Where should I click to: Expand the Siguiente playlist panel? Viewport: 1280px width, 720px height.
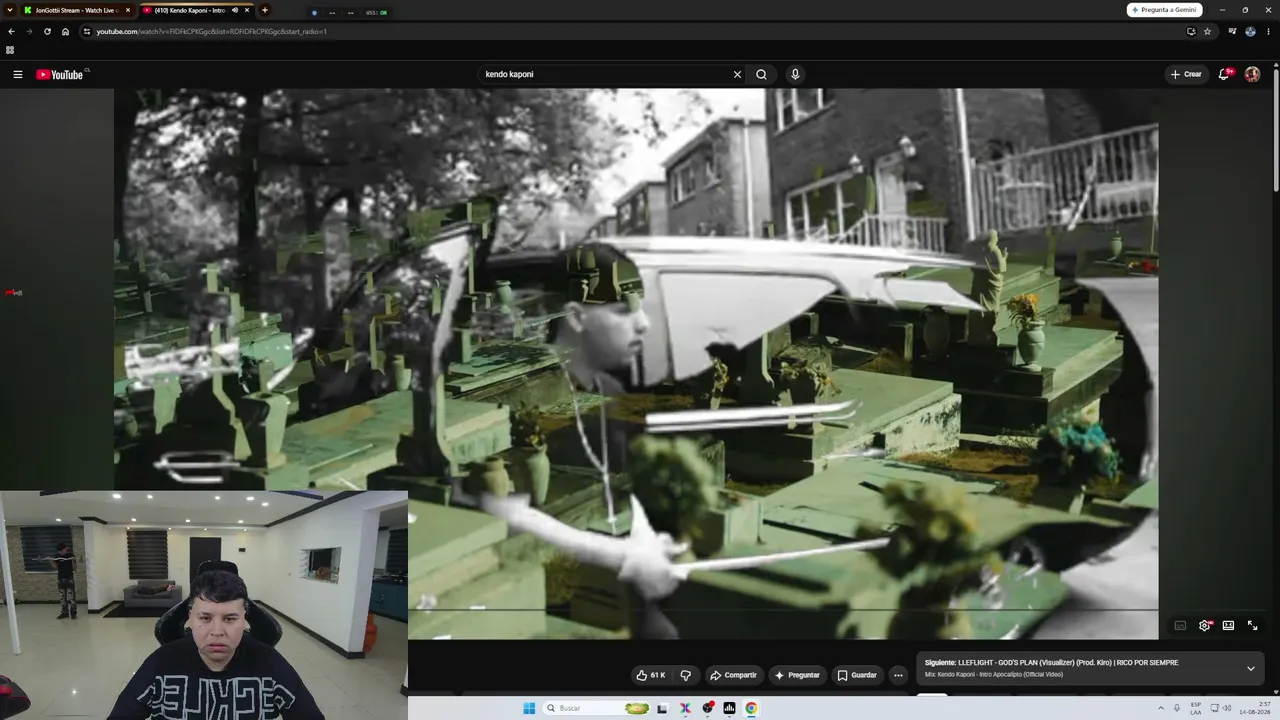[1250, 668]
